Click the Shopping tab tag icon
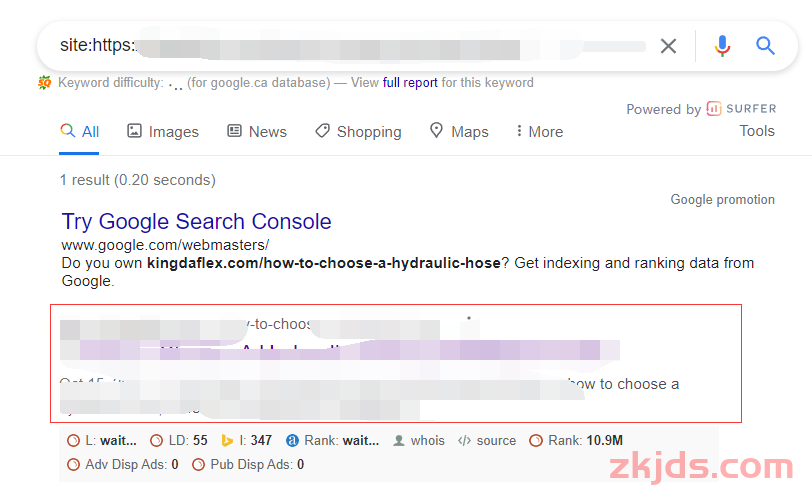Image resolution: width=812 pixels, height=498 pixels. [x=322, y=131]
